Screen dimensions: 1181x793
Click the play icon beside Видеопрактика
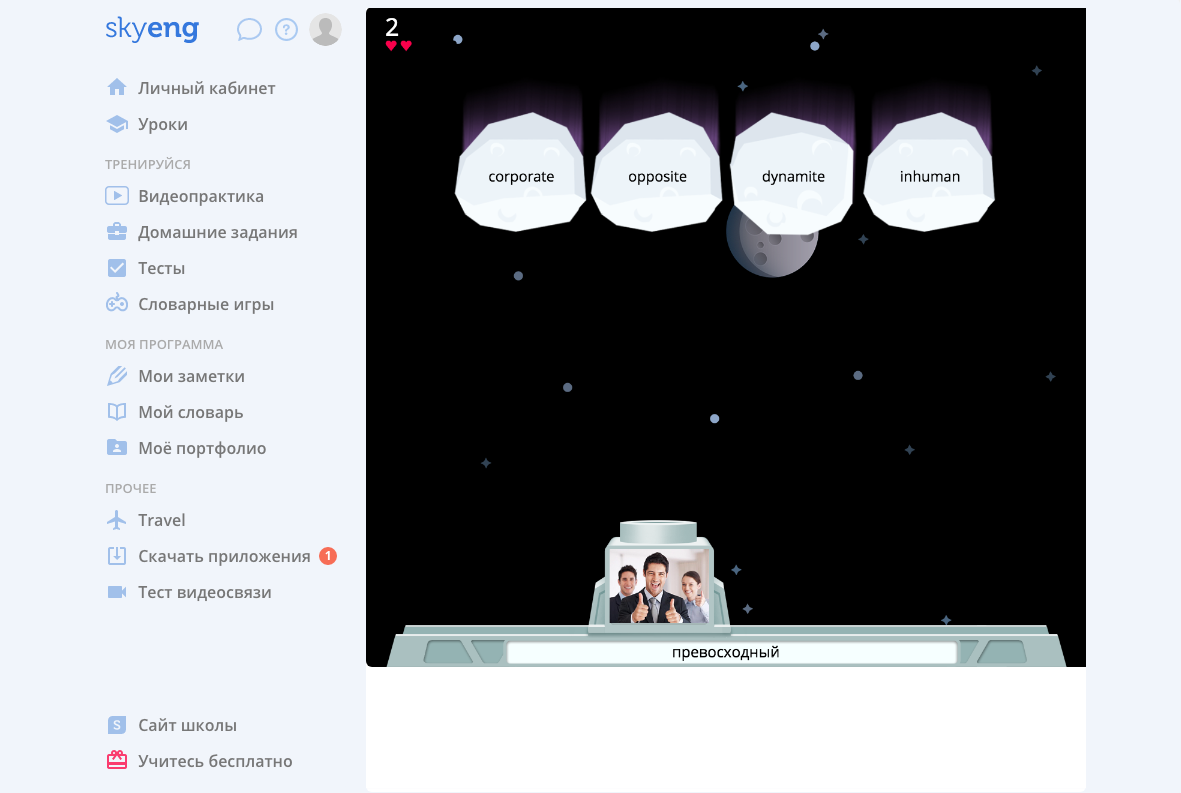[x=117, y=196]
